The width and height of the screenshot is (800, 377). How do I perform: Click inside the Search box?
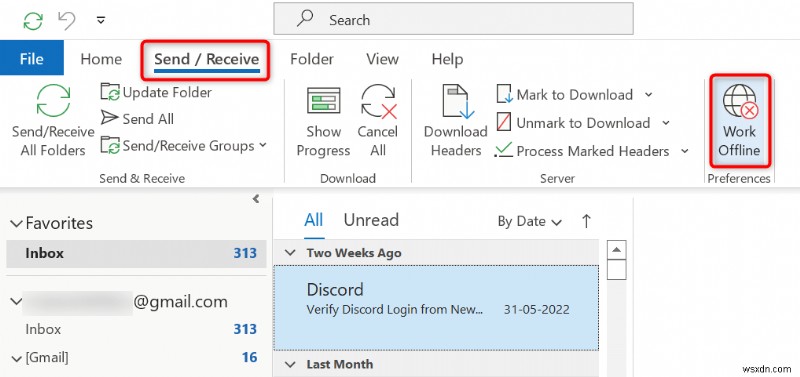coord(454,19)
